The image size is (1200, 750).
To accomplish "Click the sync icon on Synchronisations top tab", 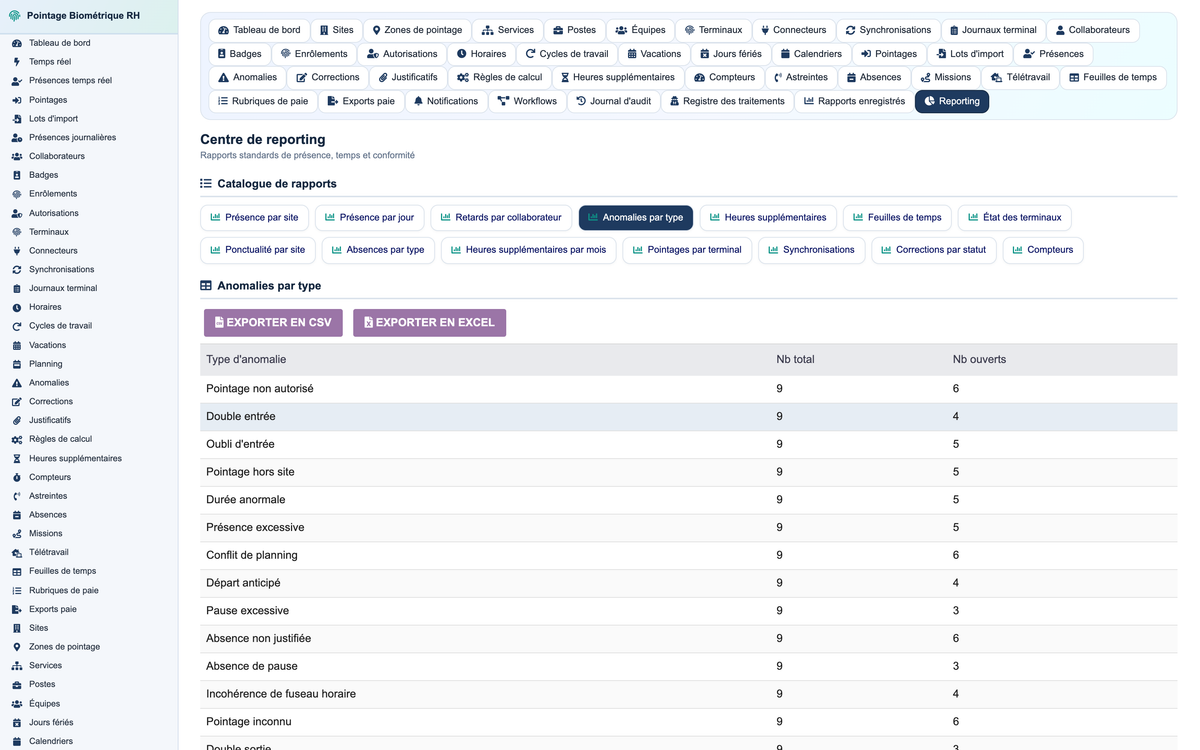I will (850, 30).
